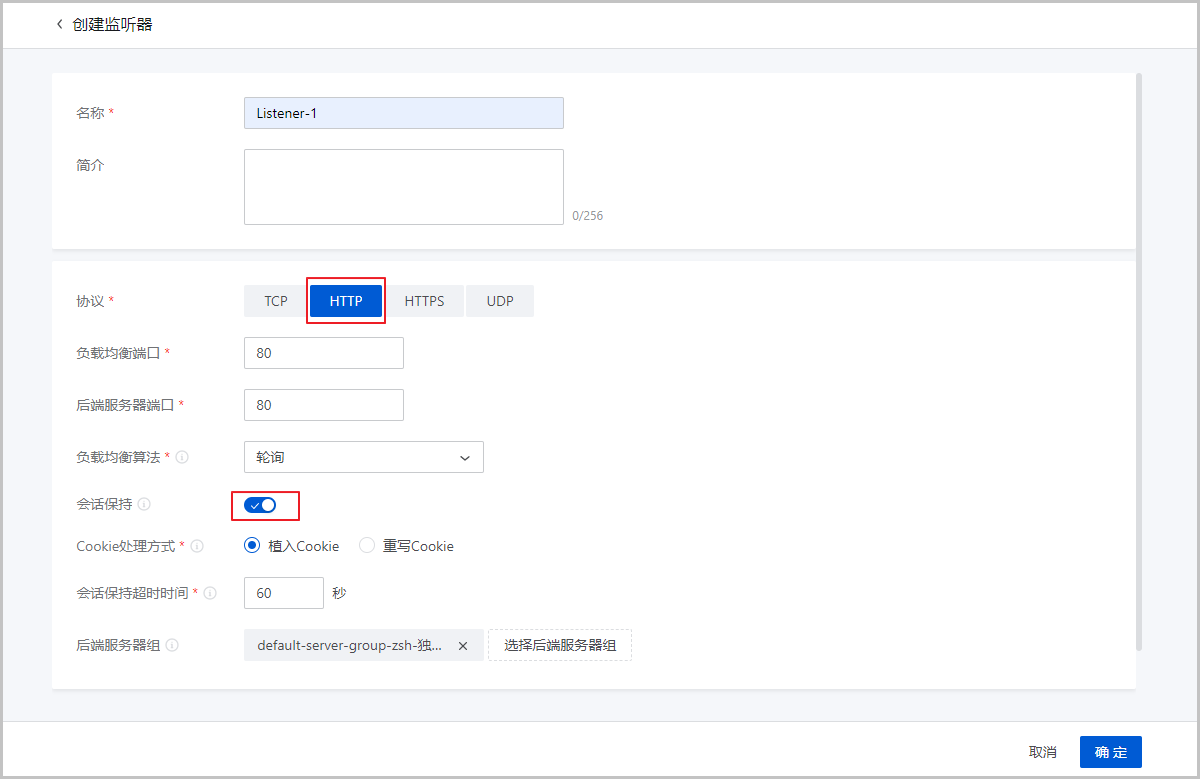The width and height of the screenshot is (1200, 779).
Task: Switch protocol to UDP
Action: (500, 301)
